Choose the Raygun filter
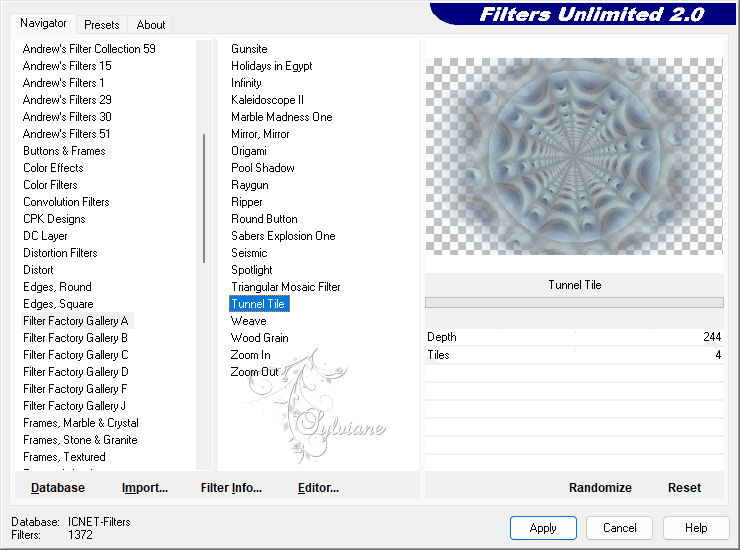The height and width of the screenshot is (550, 740). pyautogui.click(x=250, y=185)
